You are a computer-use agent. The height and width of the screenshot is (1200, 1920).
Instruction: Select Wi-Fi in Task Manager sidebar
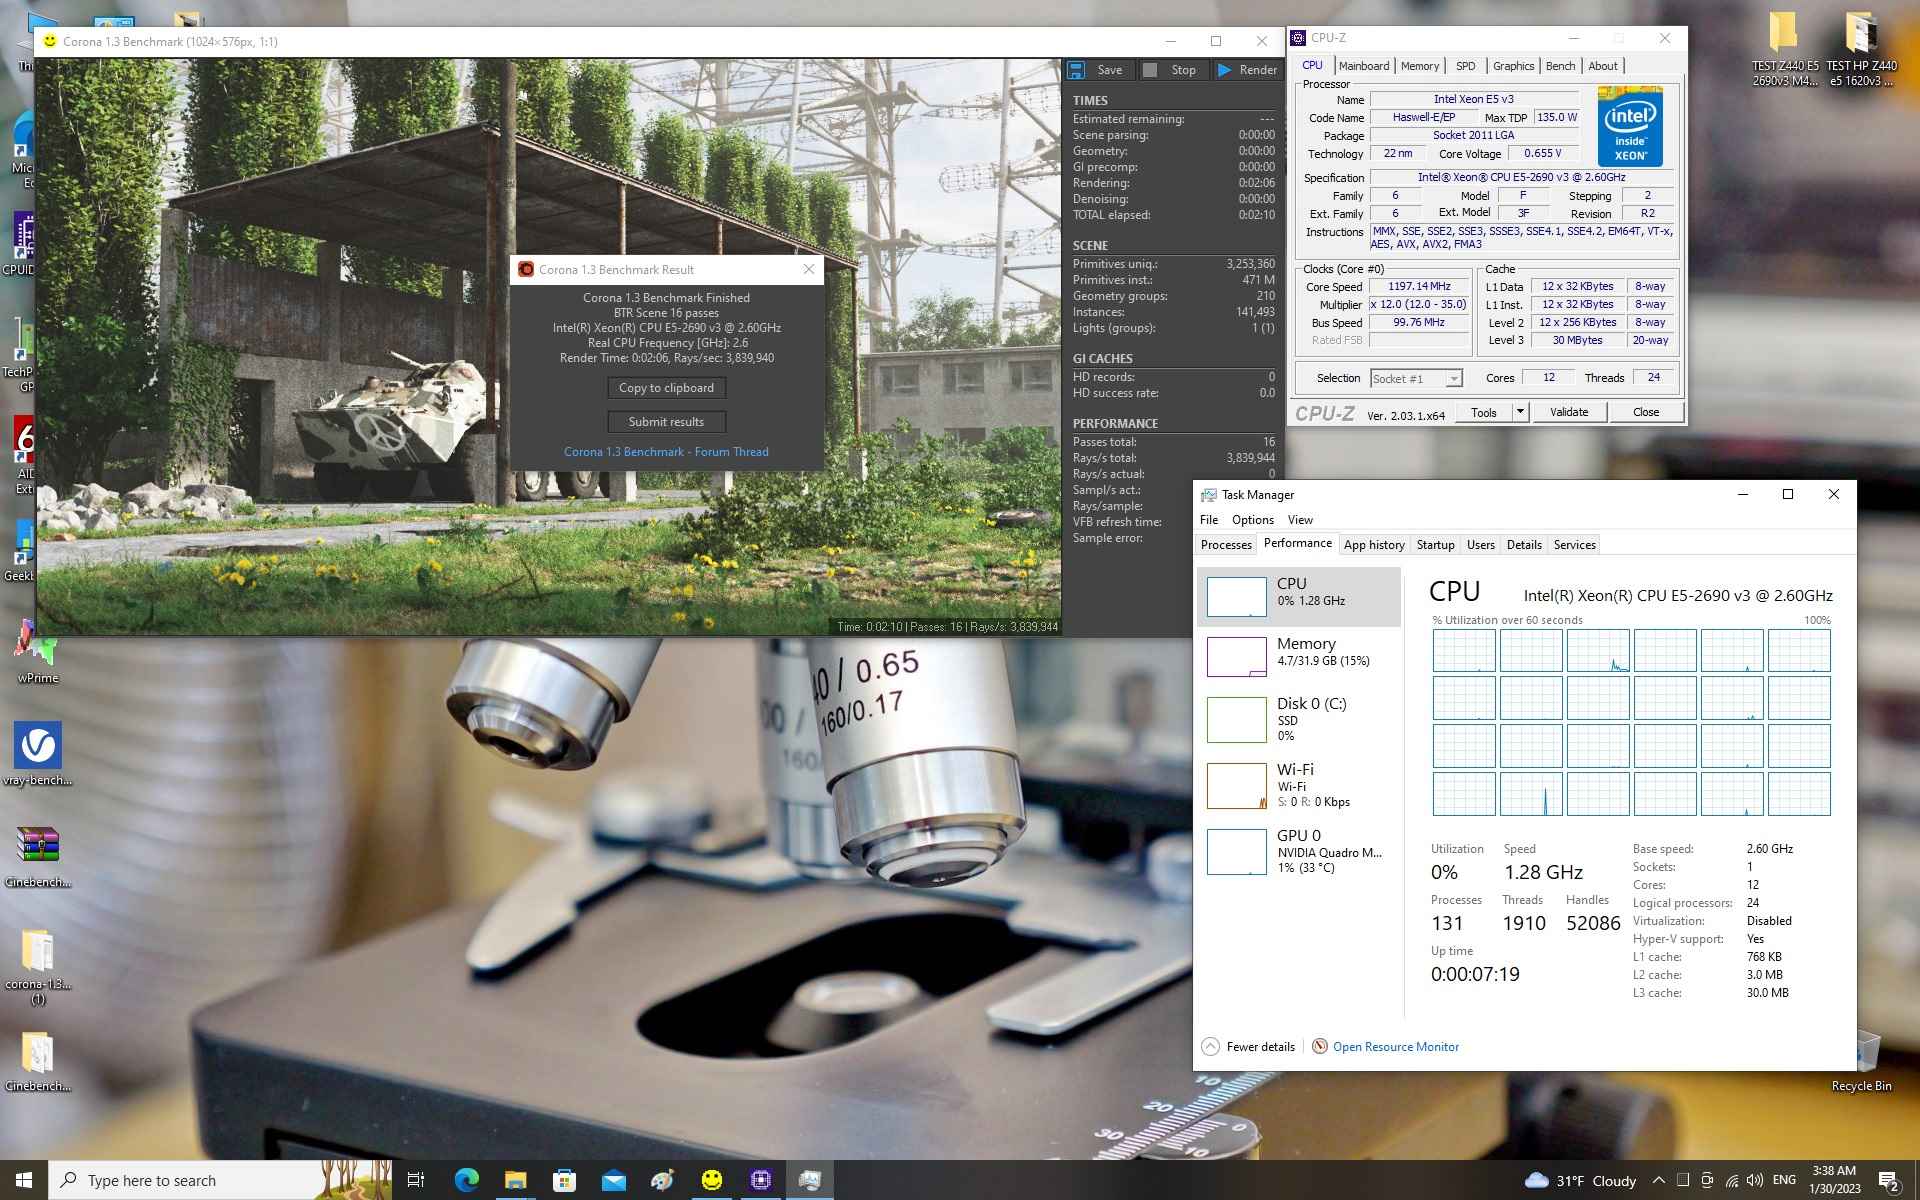1298,785
